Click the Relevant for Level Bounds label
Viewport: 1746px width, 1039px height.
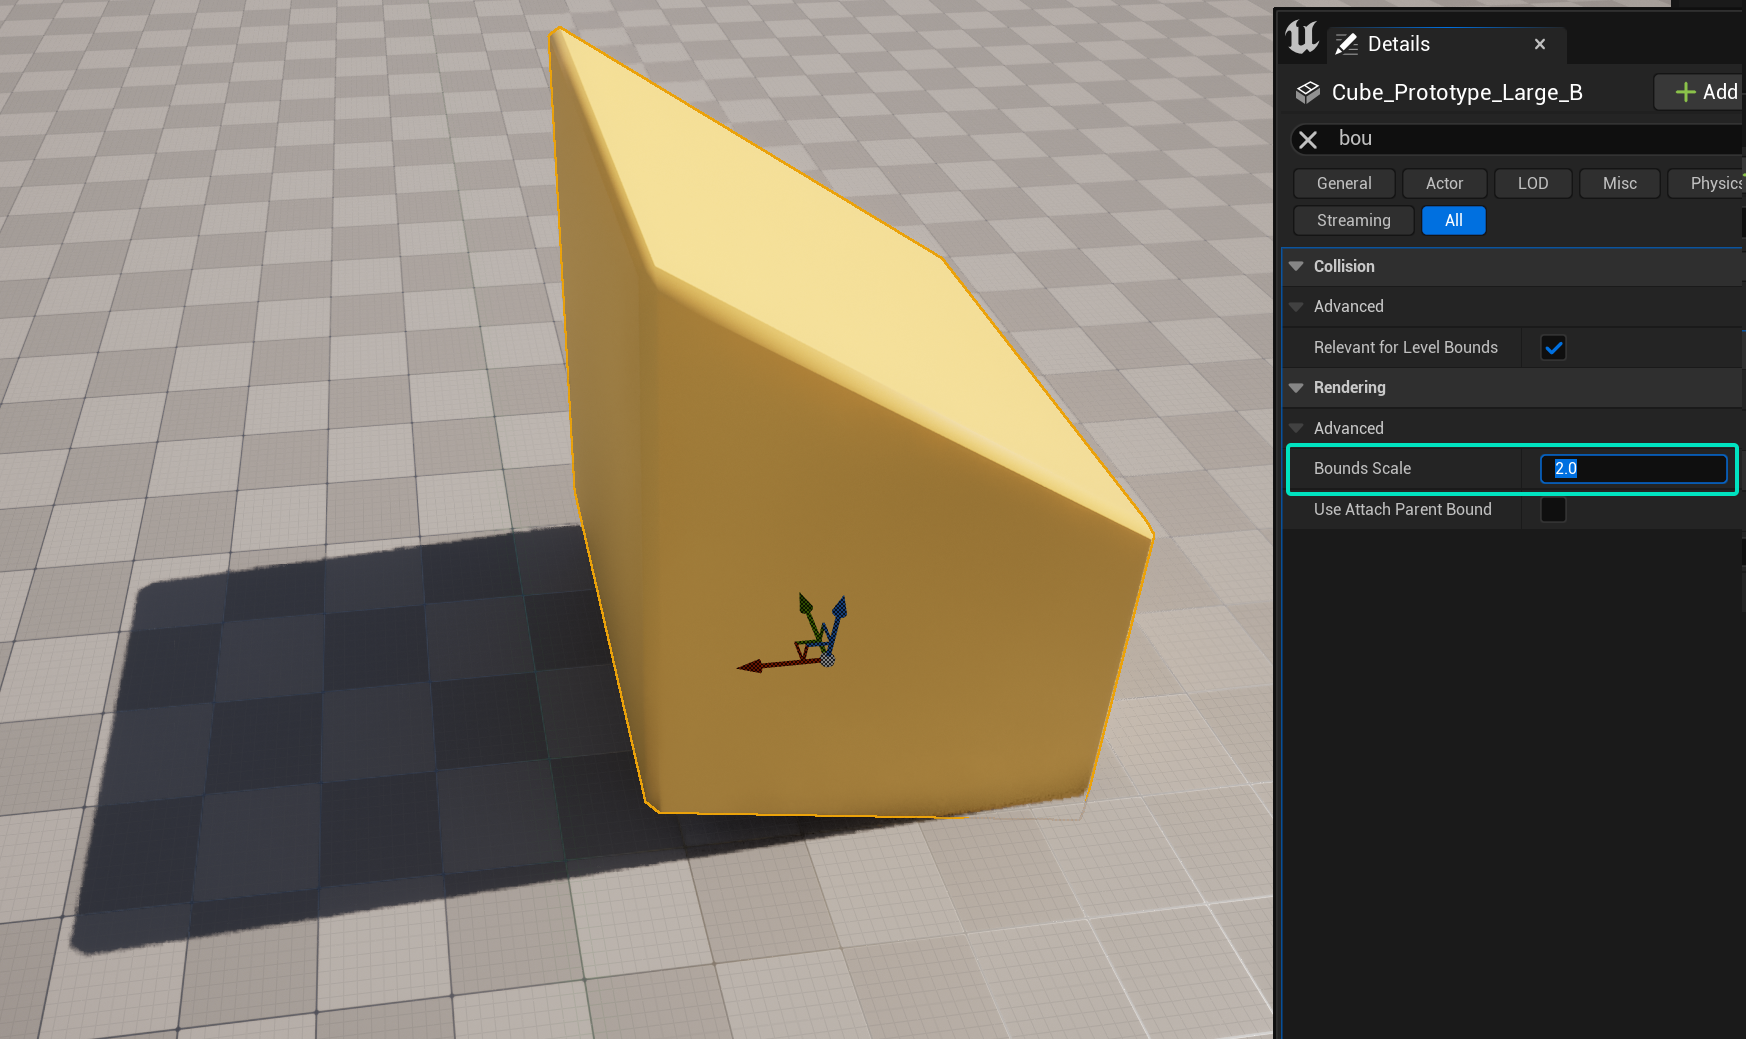pos(1406,347)
